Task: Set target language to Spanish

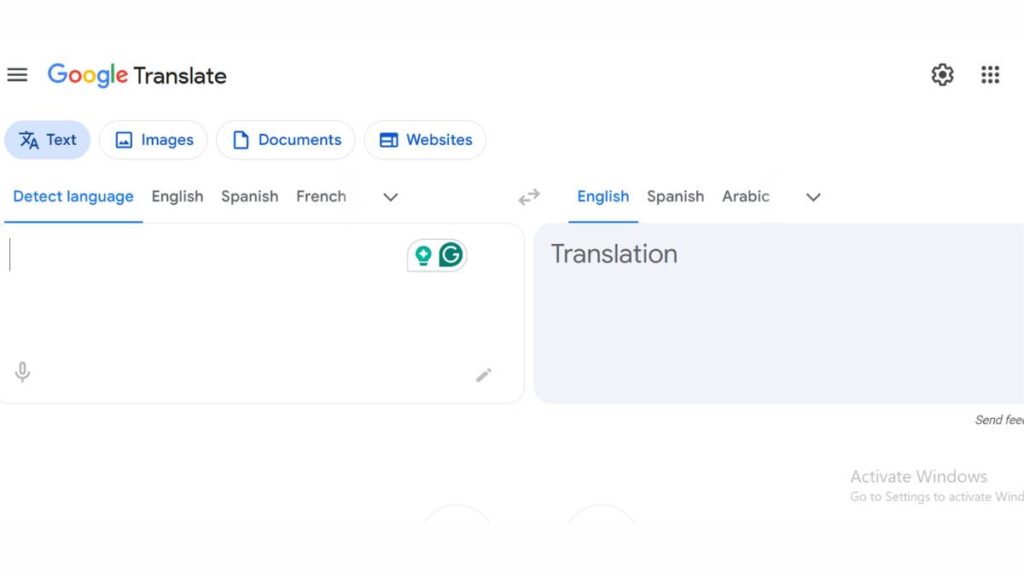Action: pyautogui.click(x=675, y=197)
